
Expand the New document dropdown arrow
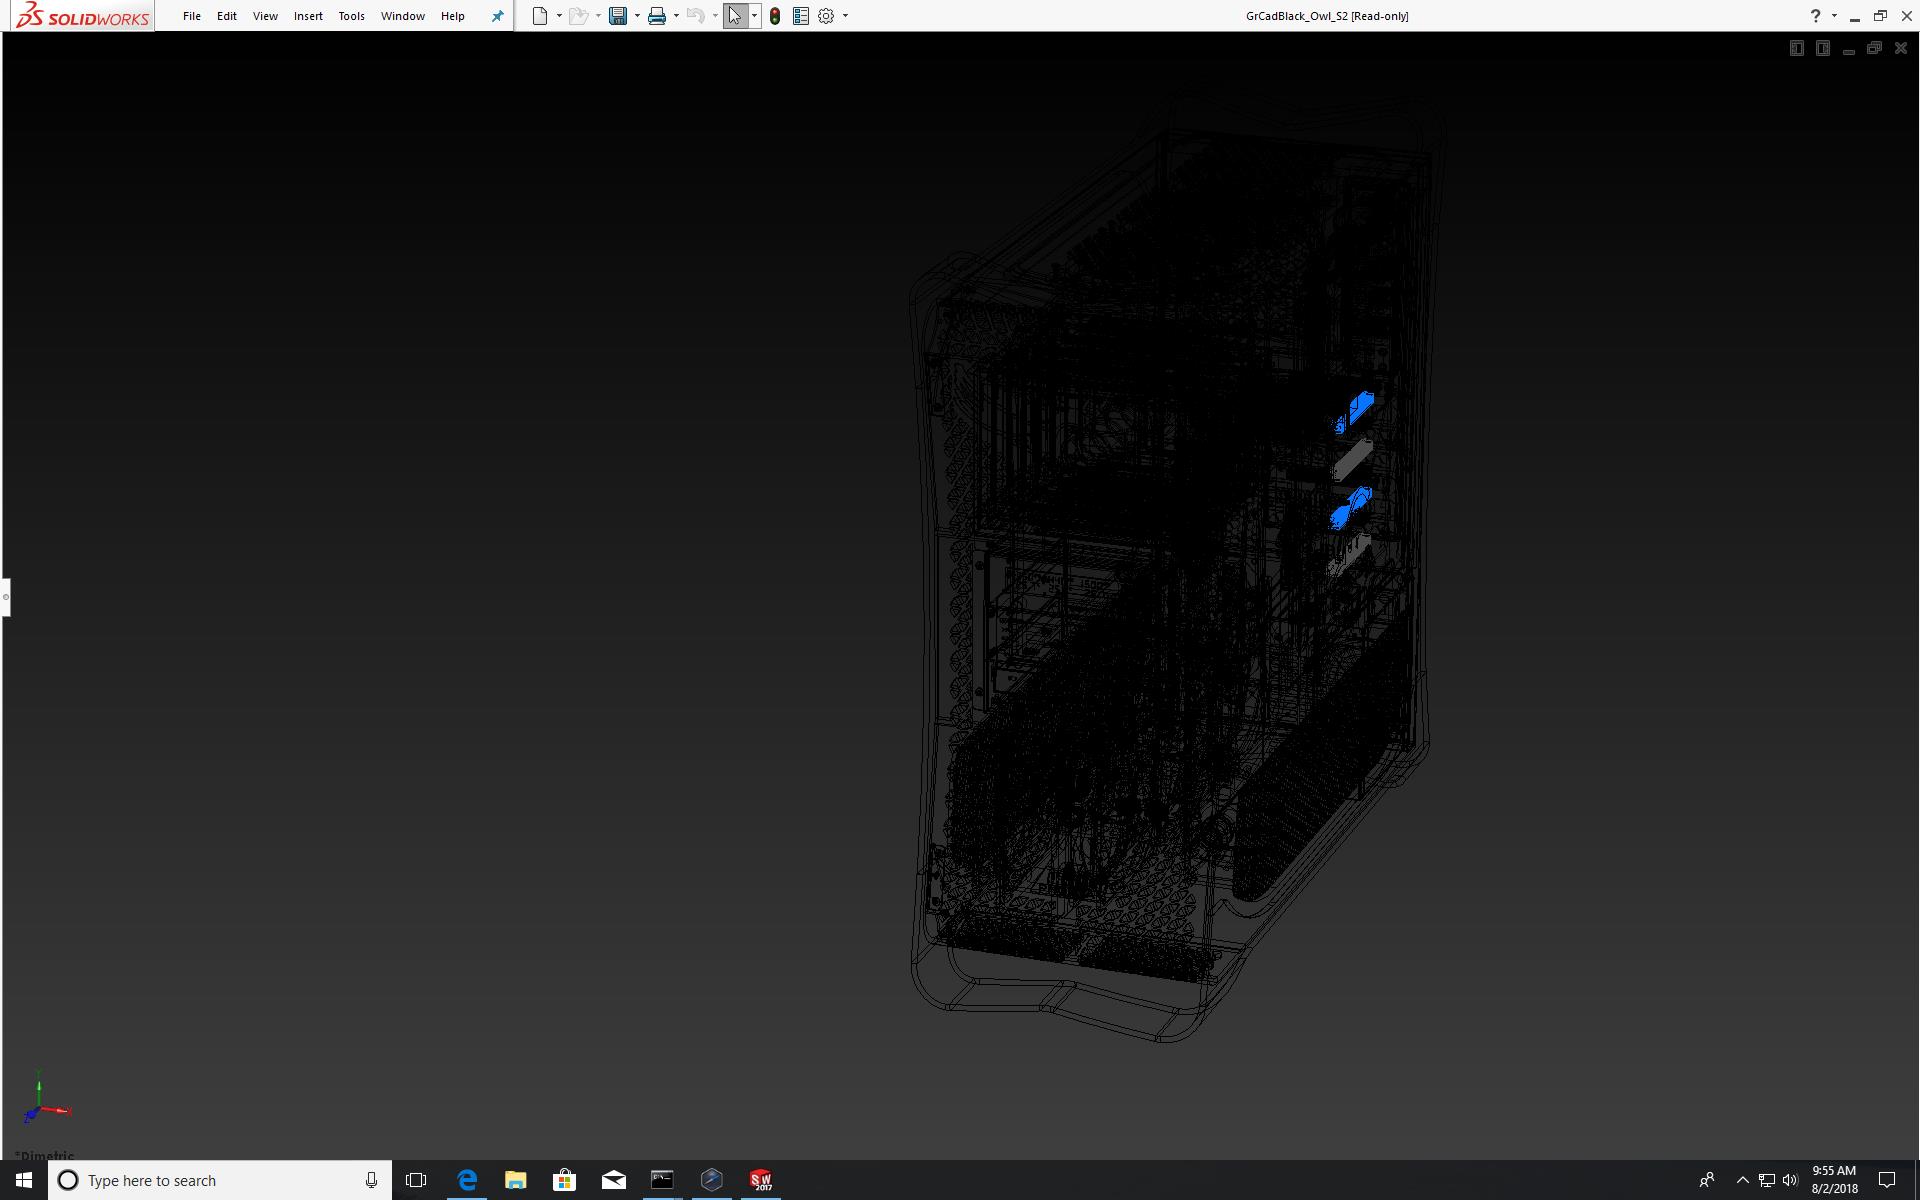559,16
